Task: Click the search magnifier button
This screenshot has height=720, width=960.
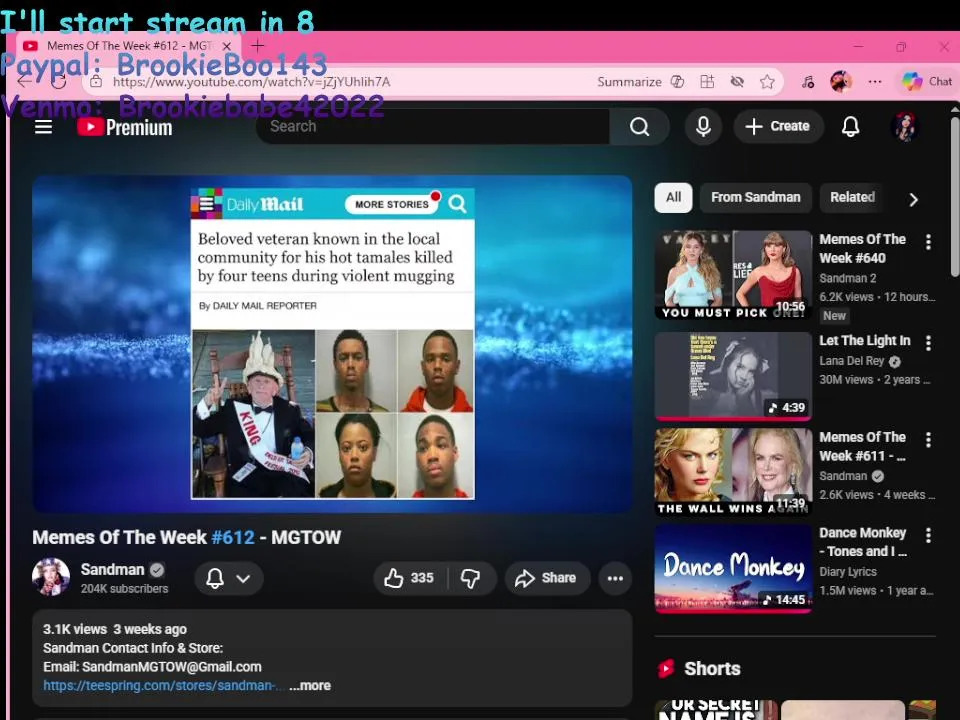Action: 639,127
